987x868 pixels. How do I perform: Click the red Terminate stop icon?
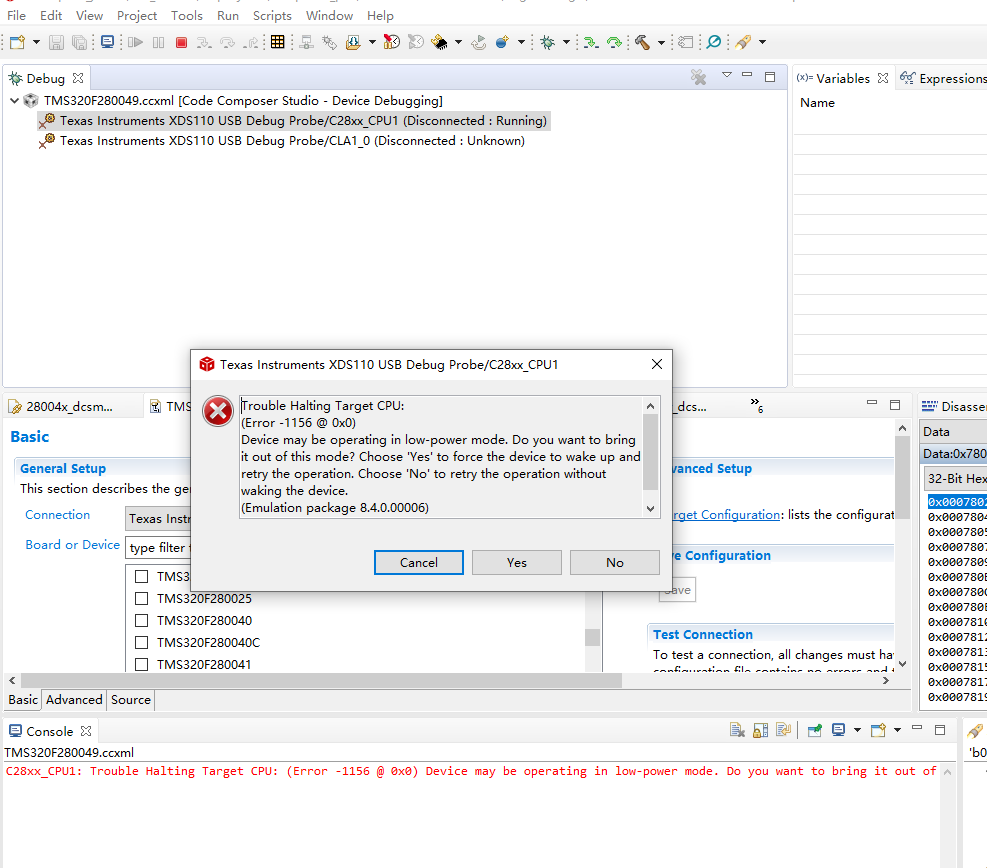point(181,42)
